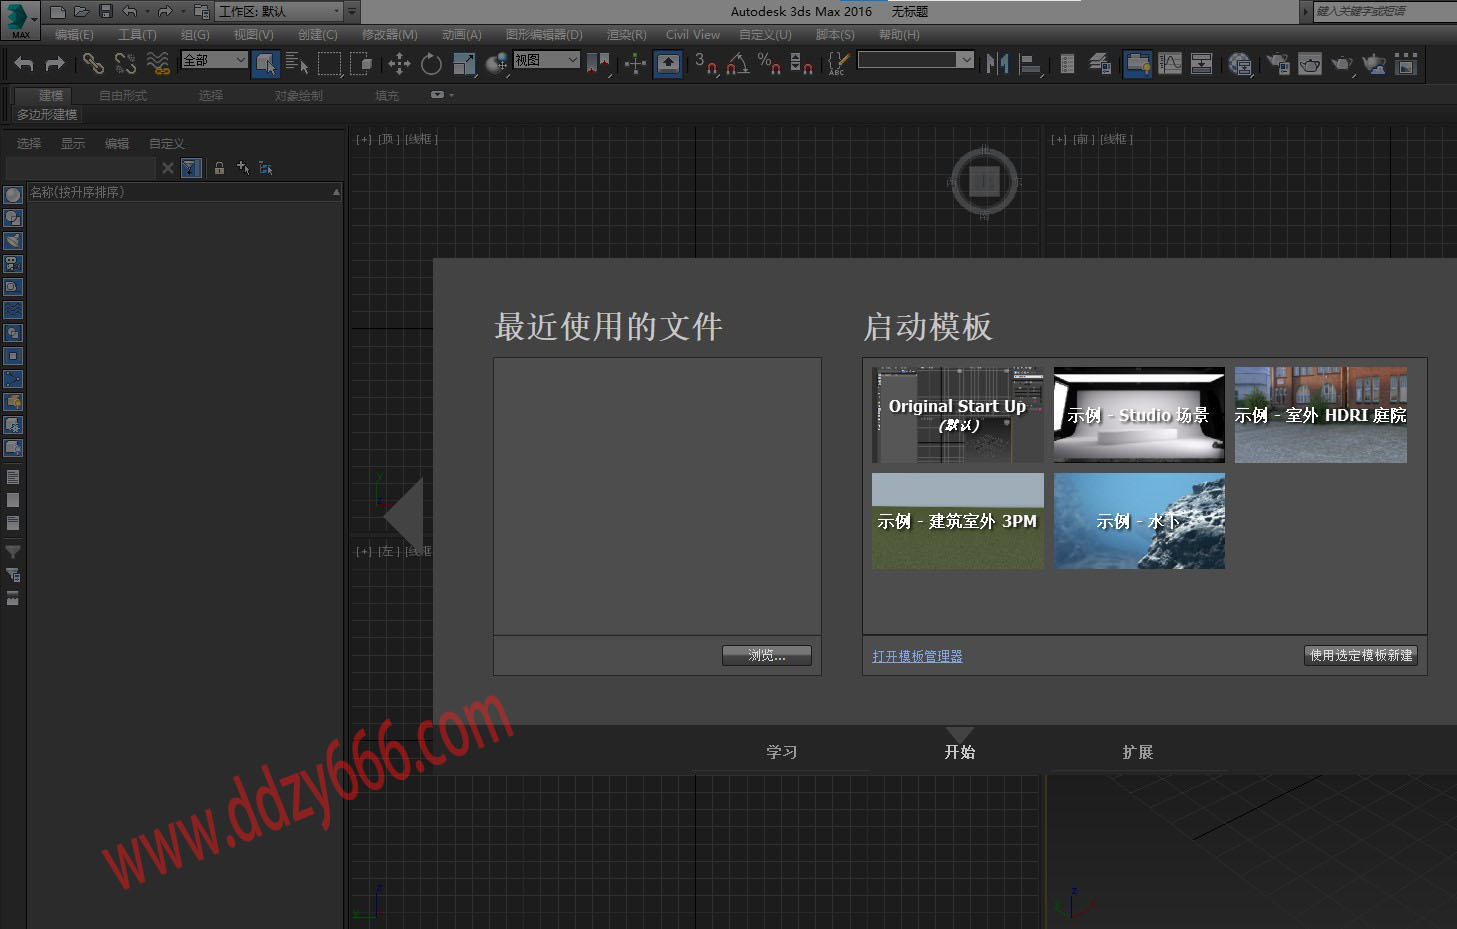Switch to the 学习 tab on welcome screen
This screenshot has height=929, width=1457.
pos(782,752)
